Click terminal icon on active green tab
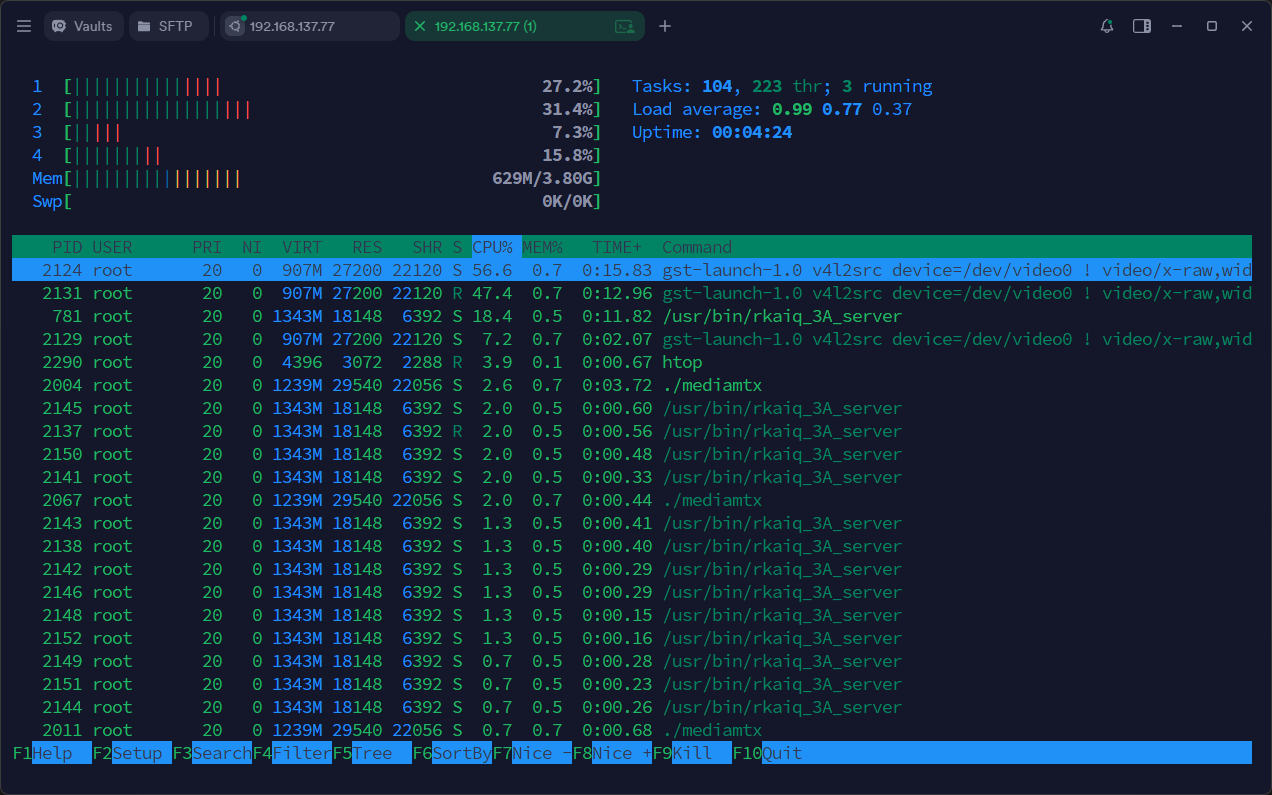The image size is (1272, 795). (625, 26)
